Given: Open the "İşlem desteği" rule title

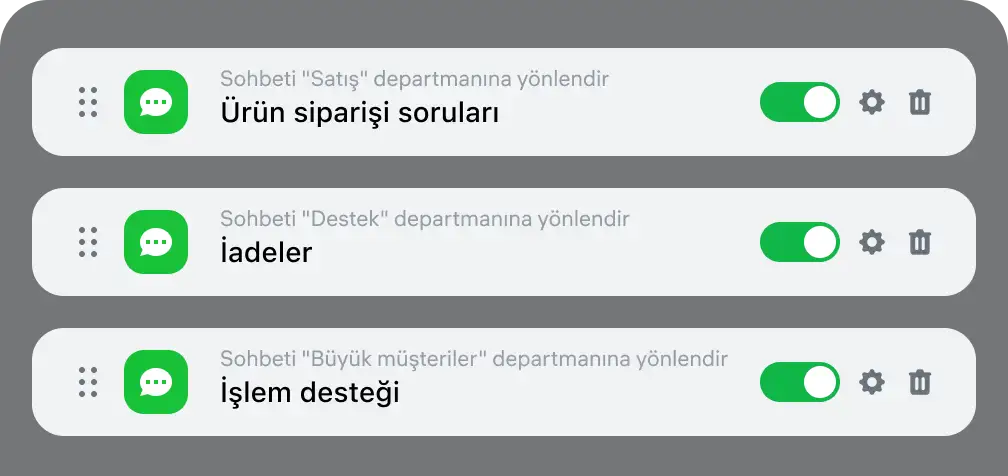Looking at the screenshot, I should [x=310, y=393].
